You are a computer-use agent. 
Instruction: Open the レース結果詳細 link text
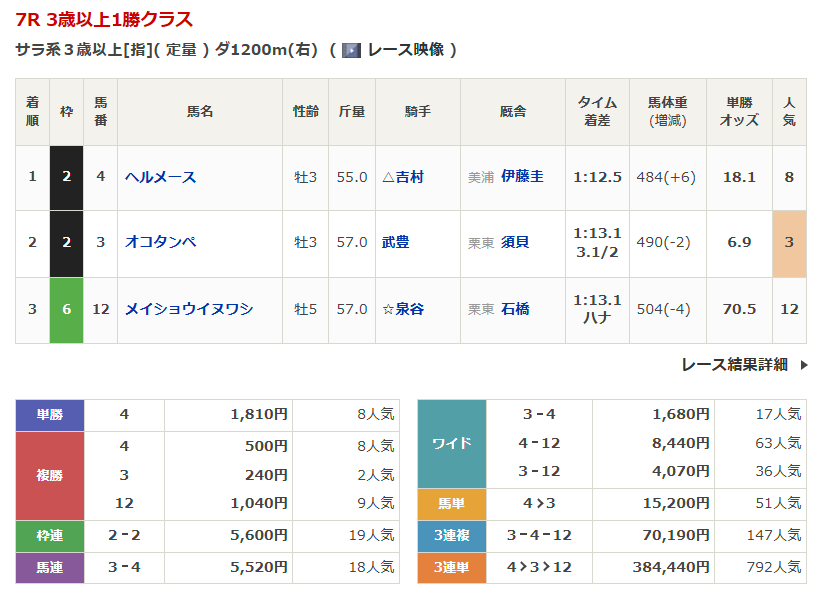tap(734, 365)
